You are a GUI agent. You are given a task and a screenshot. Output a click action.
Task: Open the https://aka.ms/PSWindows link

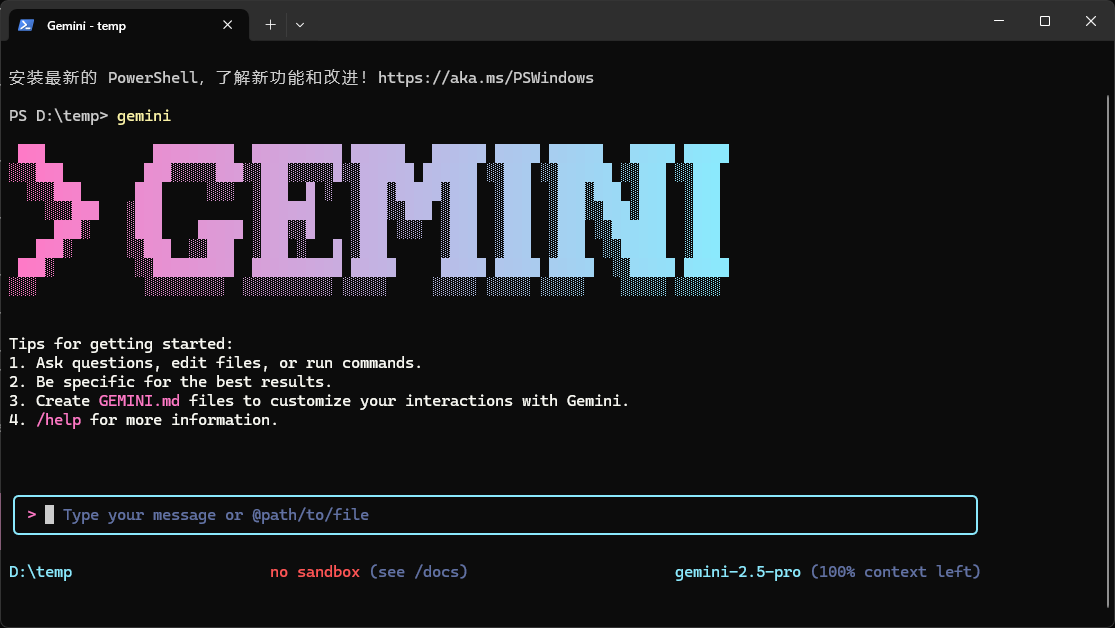click(486, 78)
